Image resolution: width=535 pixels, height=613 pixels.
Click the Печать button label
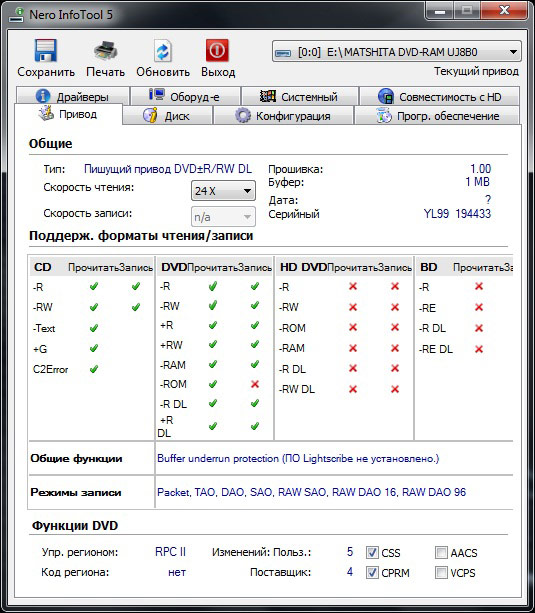106,72
